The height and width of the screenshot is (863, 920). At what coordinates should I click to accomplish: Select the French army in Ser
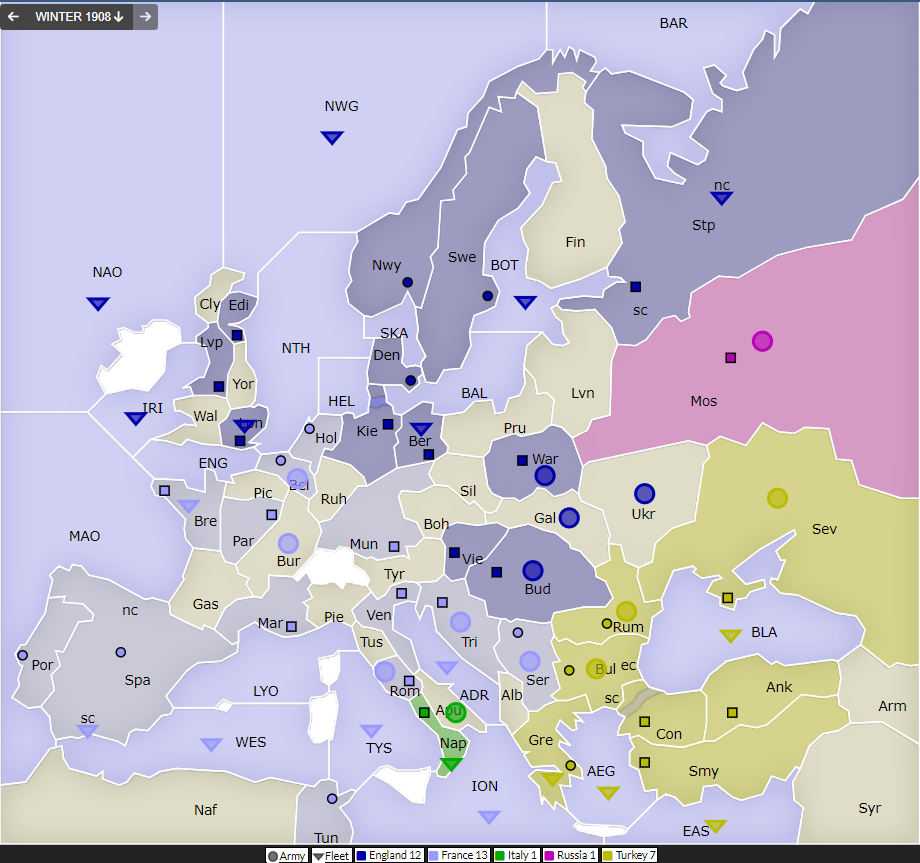(530, 661)
